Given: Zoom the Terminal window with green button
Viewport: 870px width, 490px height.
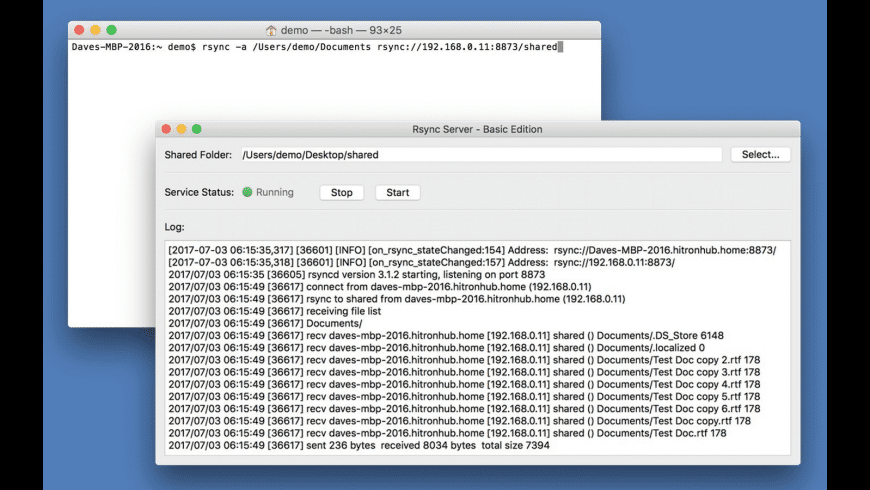Looking at the screenshot, I should 112,30.
